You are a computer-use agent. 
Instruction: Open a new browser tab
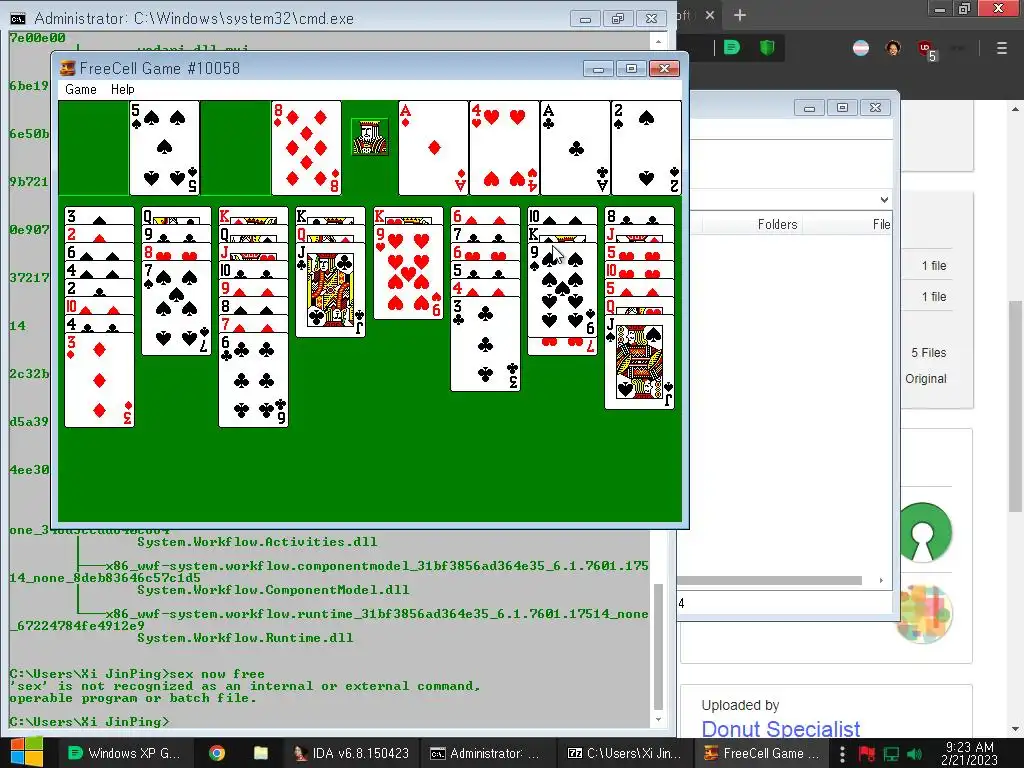739,15
